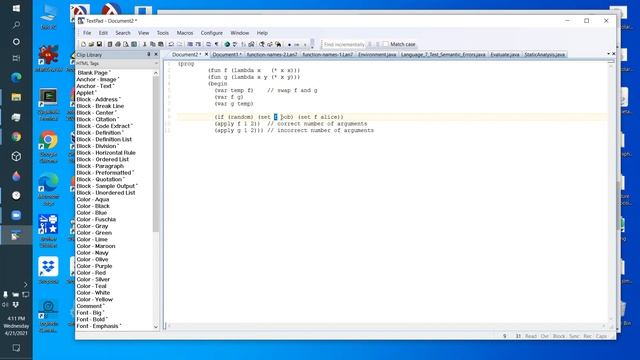Open the Edit menu
Image resolution: width=640 pixels, height=360 pixels.
(x=103, y=33)
